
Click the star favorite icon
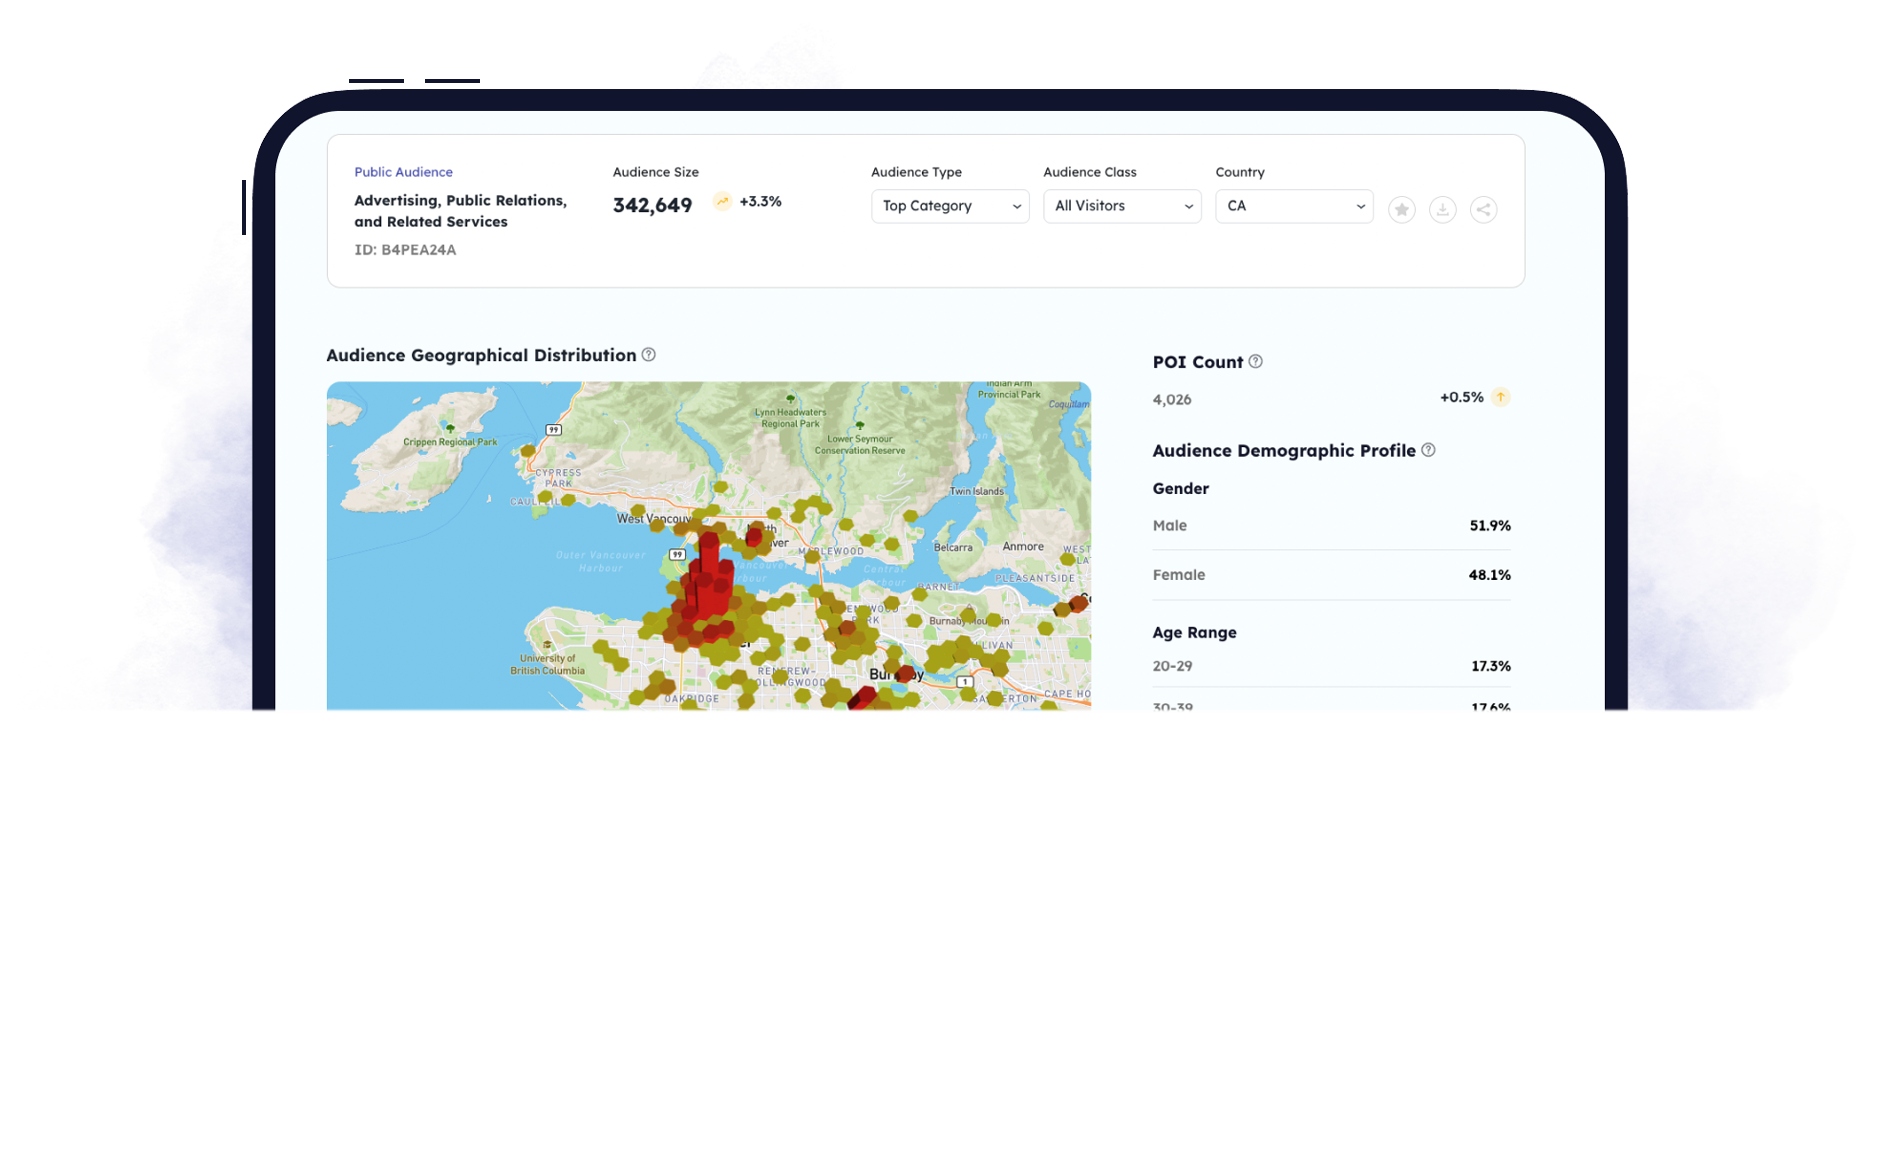pyautogui.click(x=1401, y=210)
